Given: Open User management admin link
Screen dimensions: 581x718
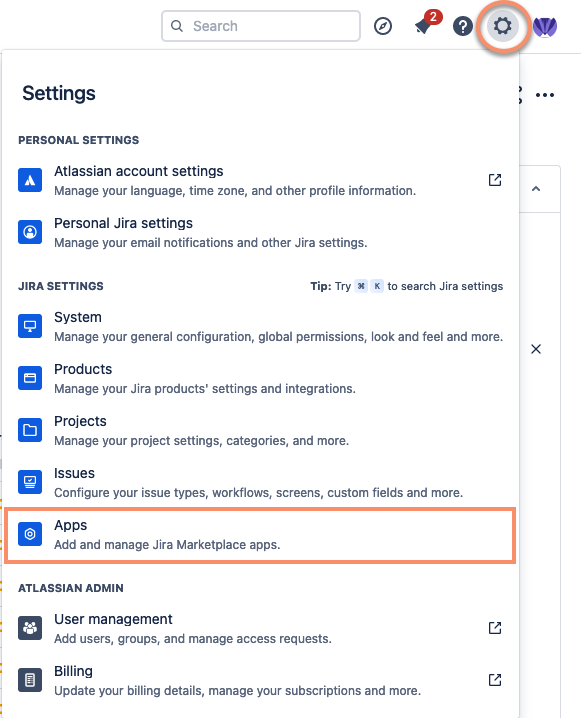Looking at the screenshot, I should click(x=260, y=628).
